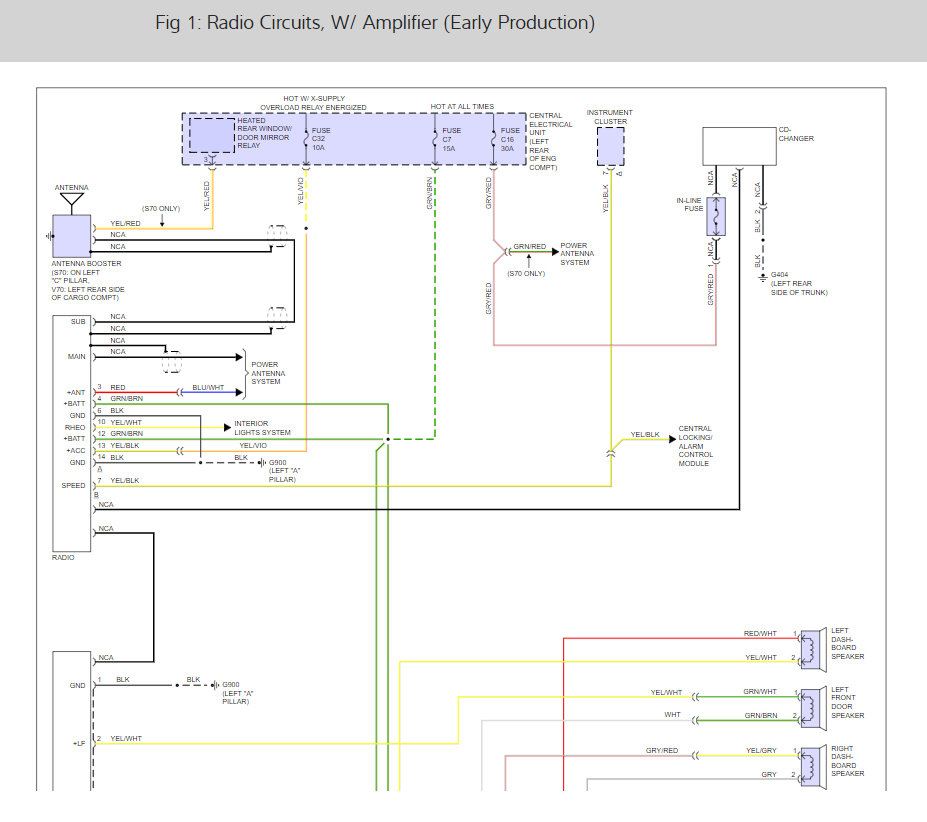
Task: Click the amplifier +LF pin label
Action: click(x=79, y=743)
